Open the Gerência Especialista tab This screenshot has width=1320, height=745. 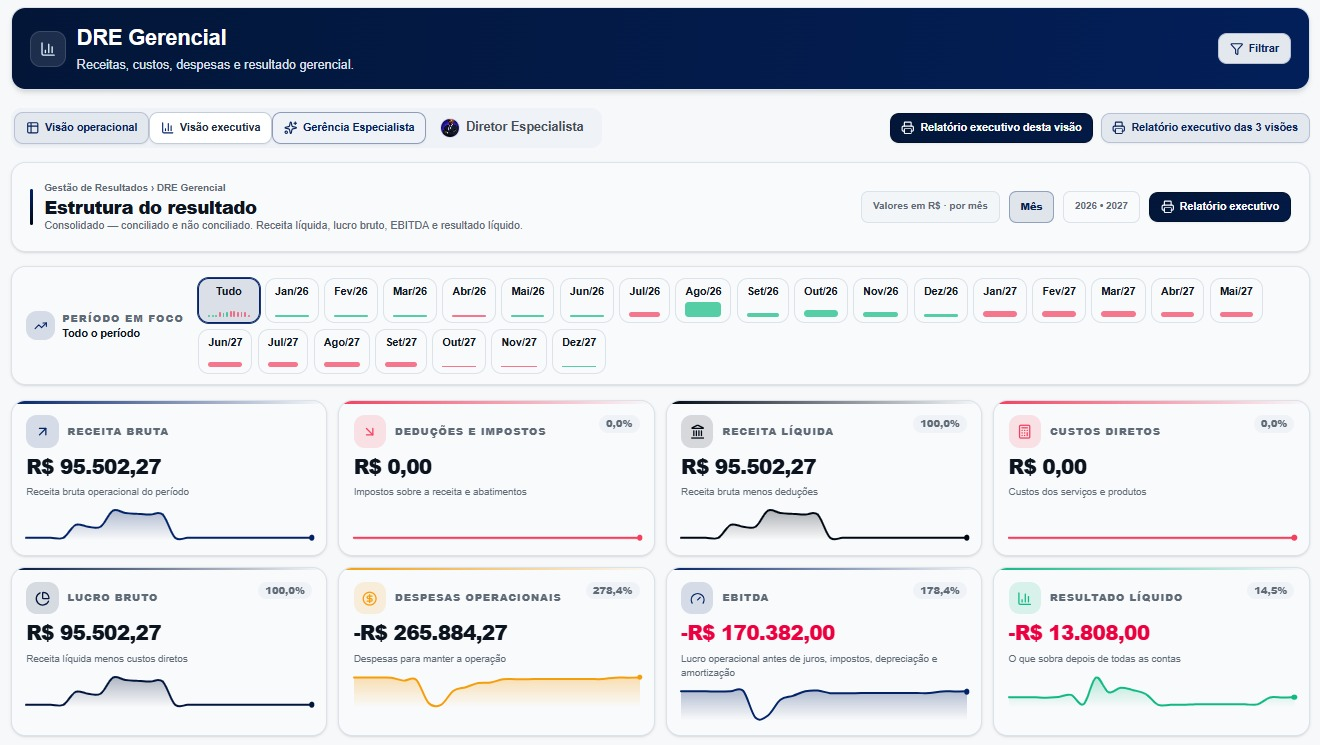point(349,128)
